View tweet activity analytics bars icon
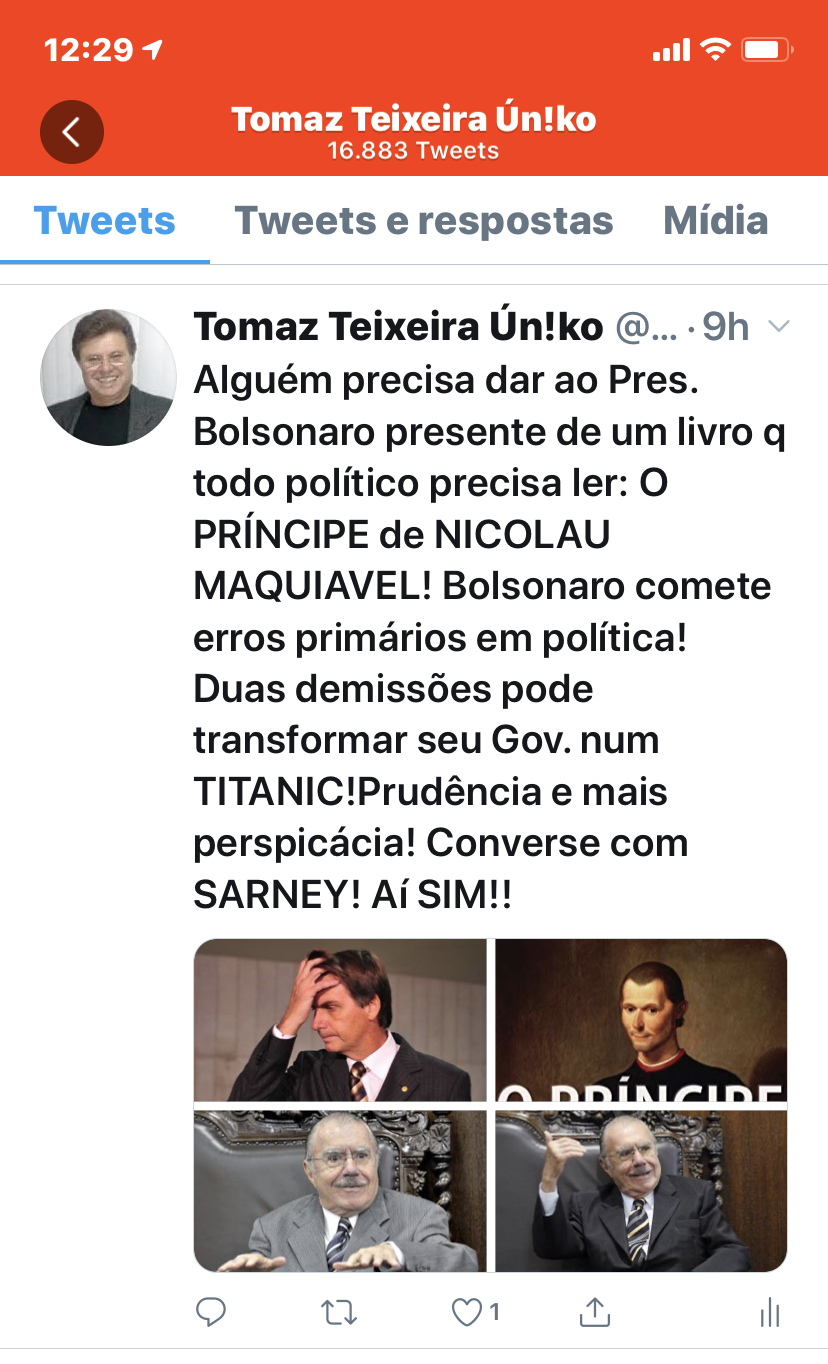The width and height of the screenshot is (828, 1364). (769, 1311)
